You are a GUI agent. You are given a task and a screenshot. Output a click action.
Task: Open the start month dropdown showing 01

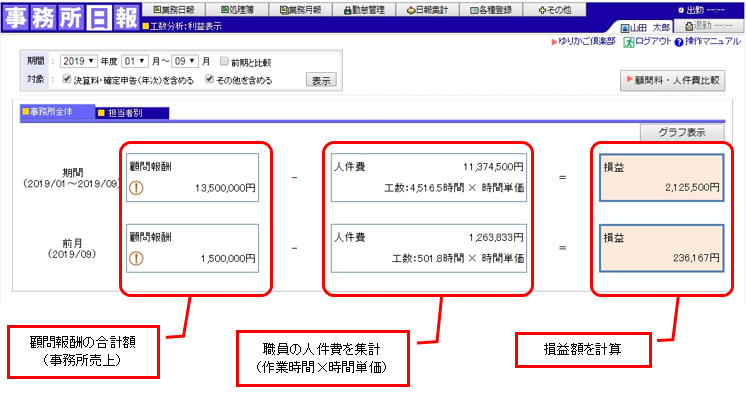[x=135, y=61]
